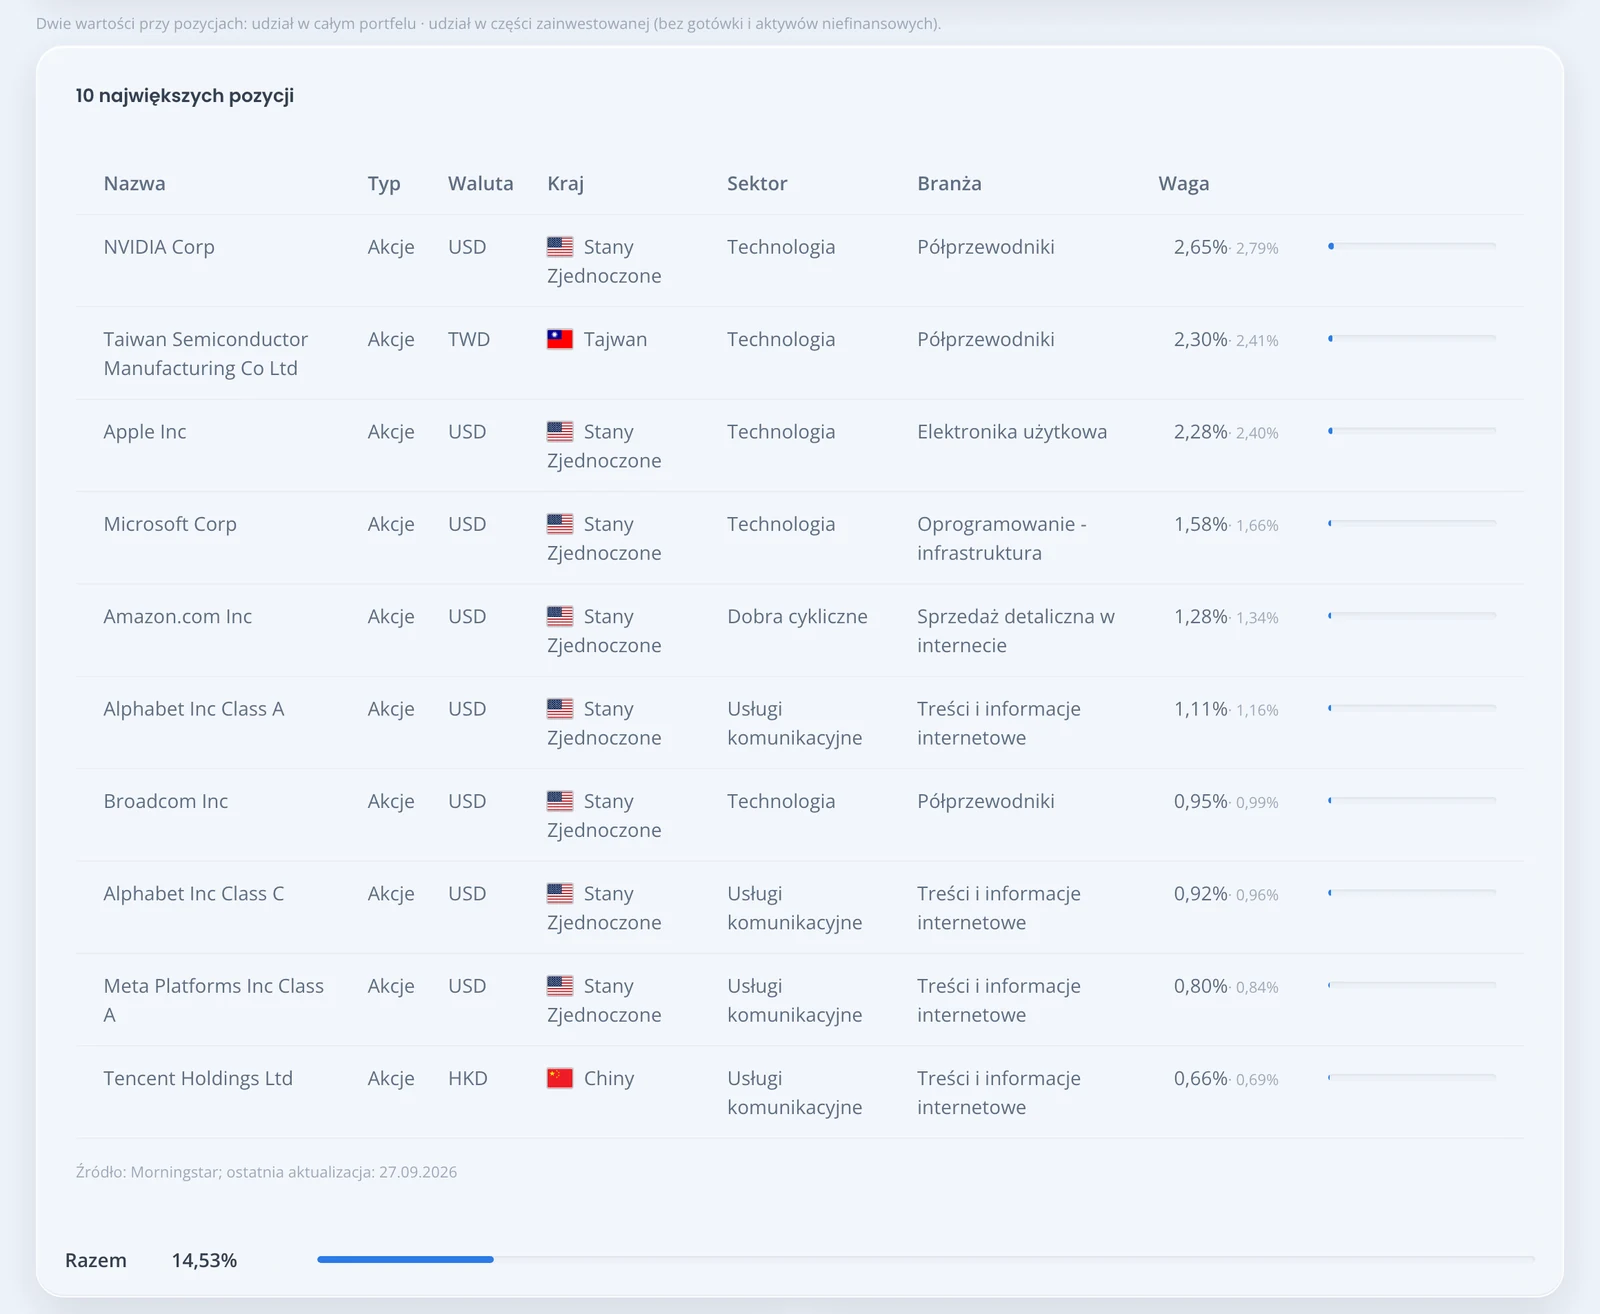
Task: Click the US flag in Meta Platforms row
Action: [x=560, y=986]
